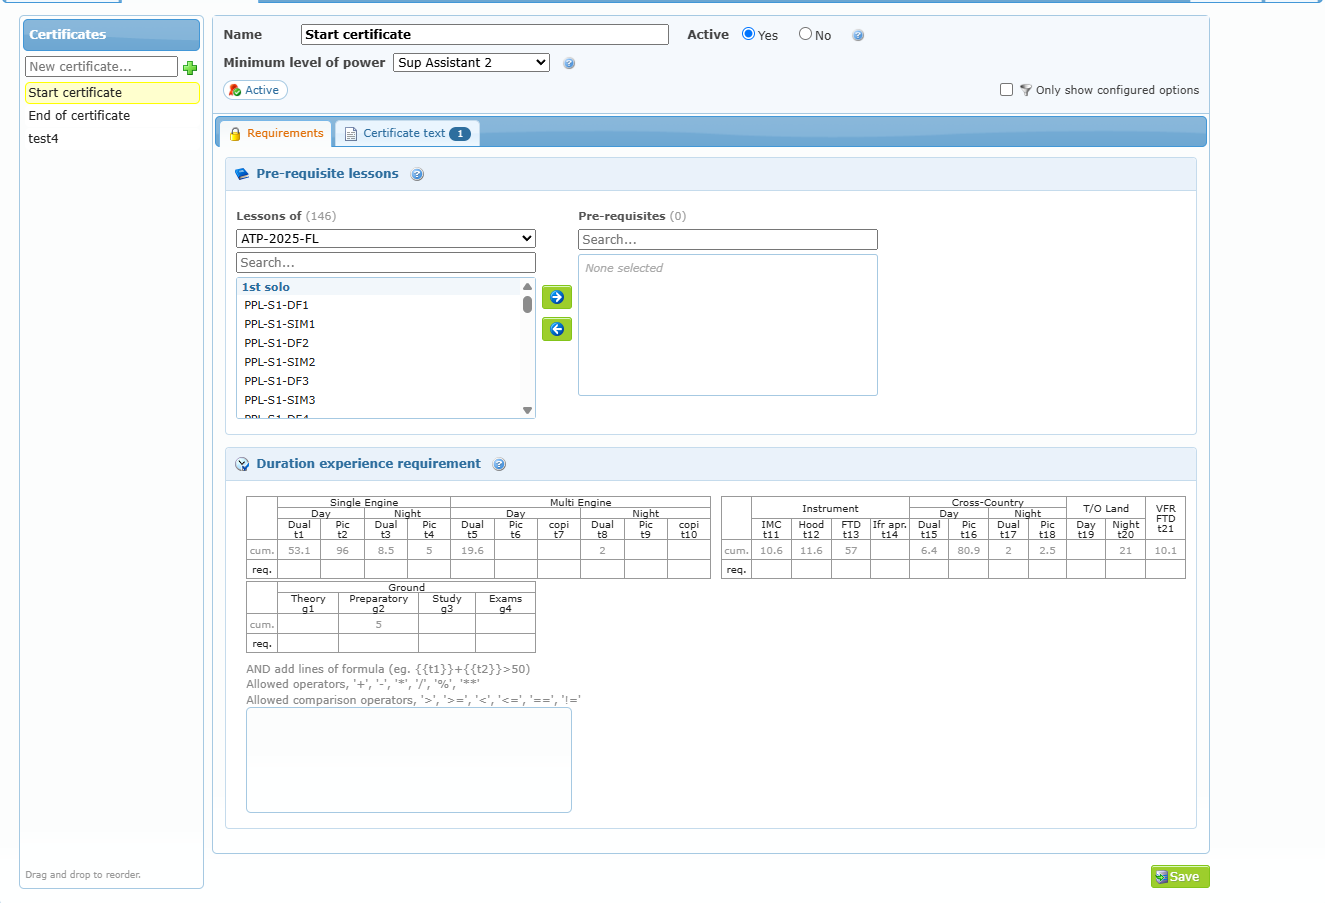Click the Active status badge
This screenshot has width=1325, height=903.
[x=255, y=90]
